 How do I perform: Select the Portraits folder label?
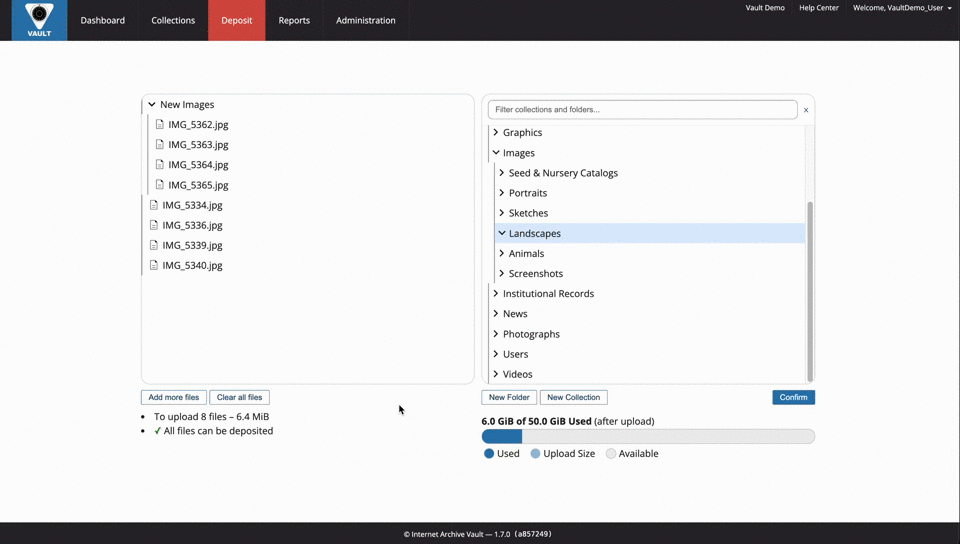(x=528, y=193)
